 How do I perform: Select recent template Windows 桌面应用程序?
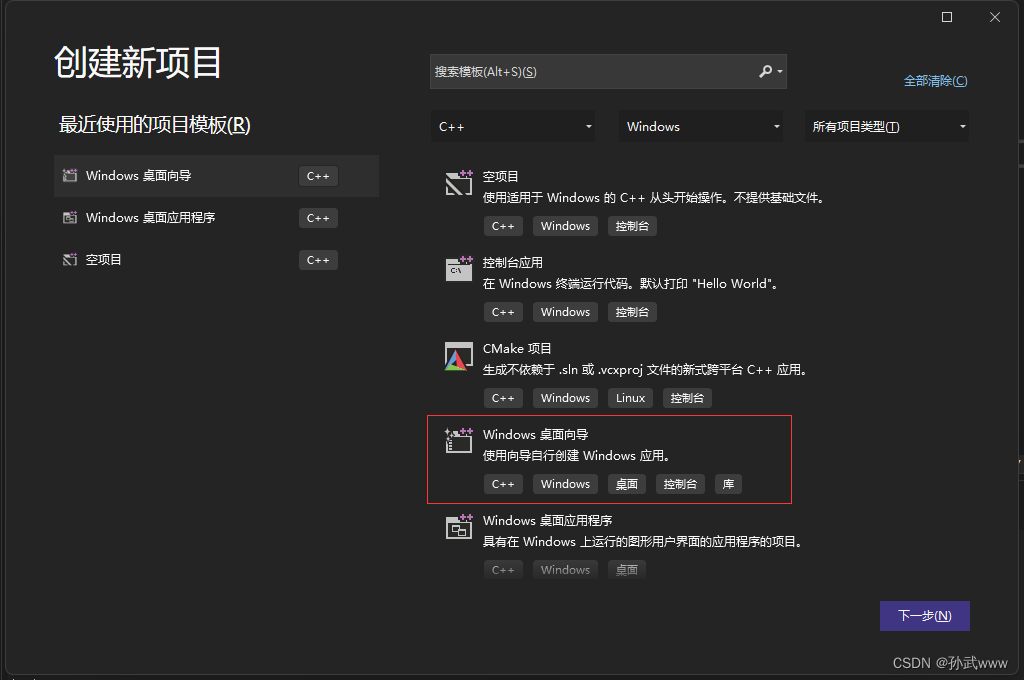(x=216, y=218)
